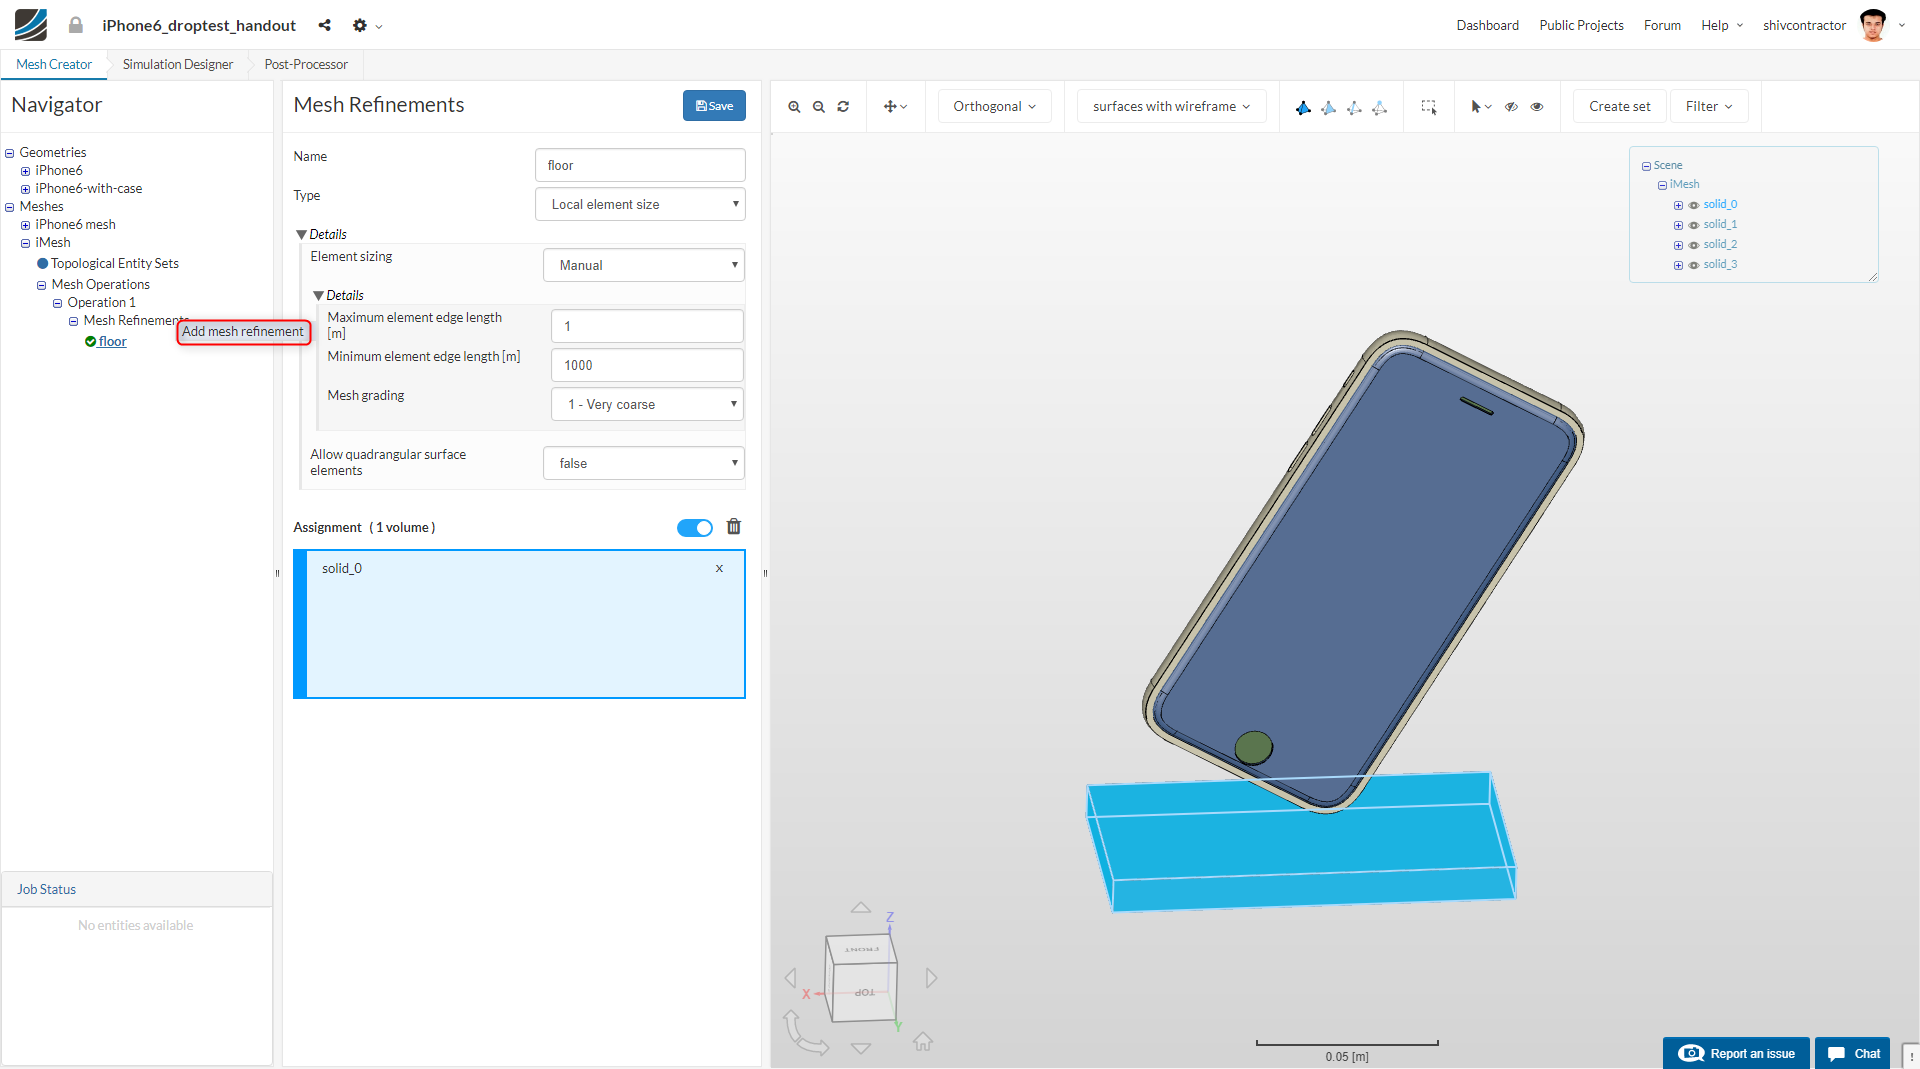The width and height of the screenshot is (1920, 1069).
Task: Hide solid_1 via its eye icon
Action: [1694, 225]
